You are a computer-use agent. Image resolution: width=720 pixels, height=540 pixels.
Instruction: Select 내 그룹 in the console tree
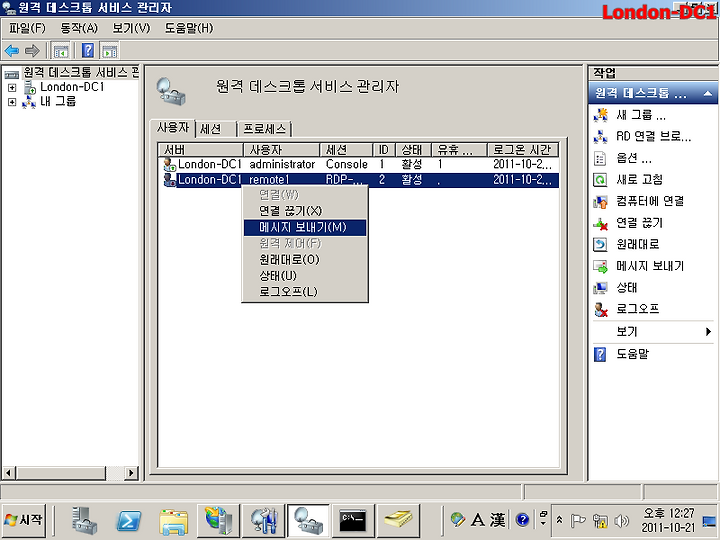[x=58, y=101]
